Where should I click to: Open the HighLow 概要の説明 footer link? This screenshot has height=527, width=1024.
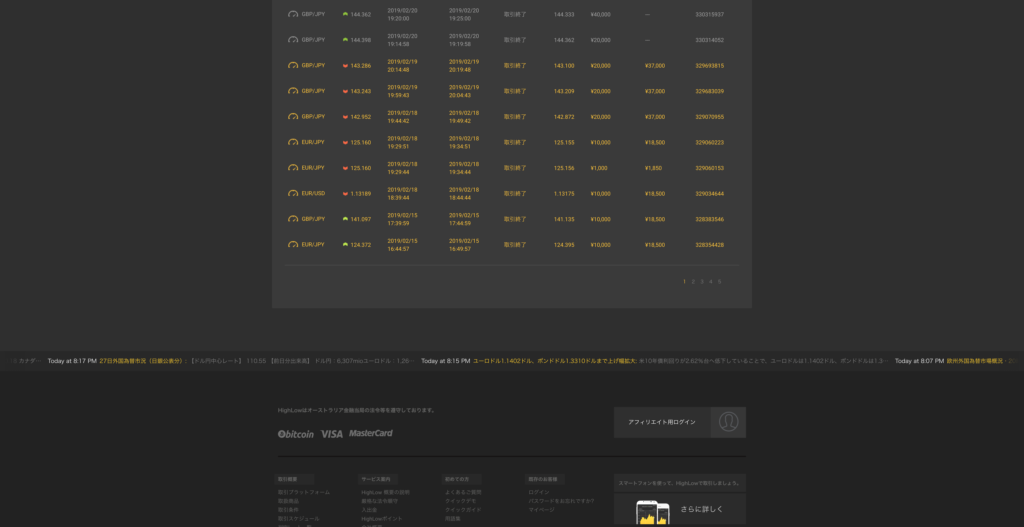[x=385, y=492]
